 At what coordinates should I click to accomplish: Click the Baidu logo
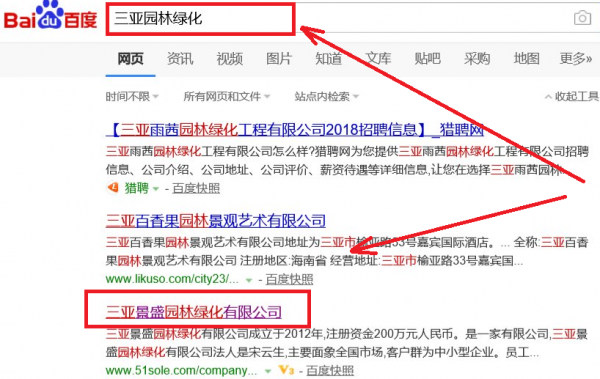tap(51, 15)
